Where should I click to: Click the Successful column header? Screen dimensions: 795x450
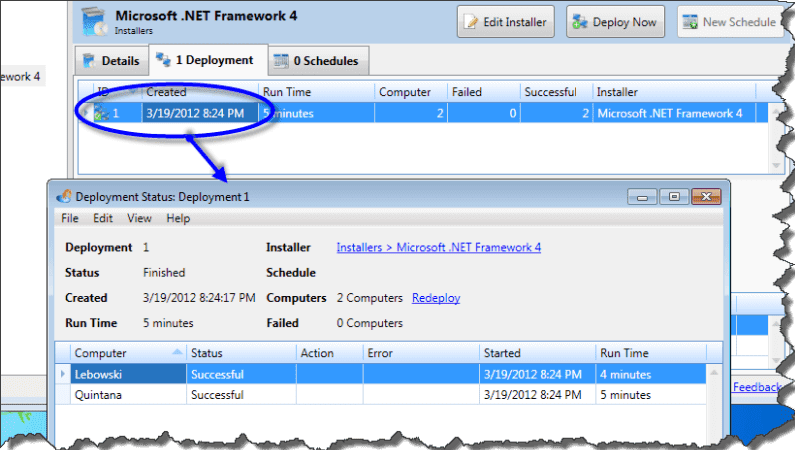(556, 92)
